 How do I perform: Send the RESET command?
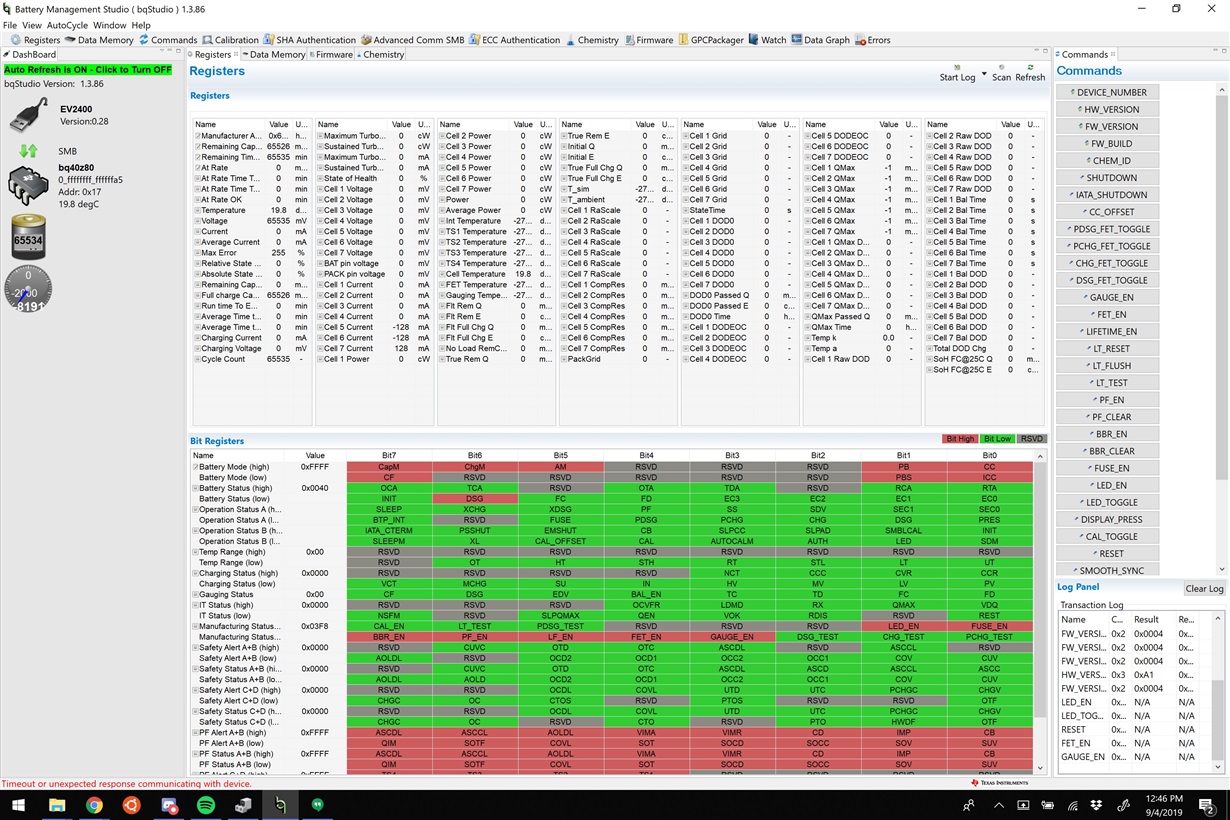click(x=1108, y=553)
